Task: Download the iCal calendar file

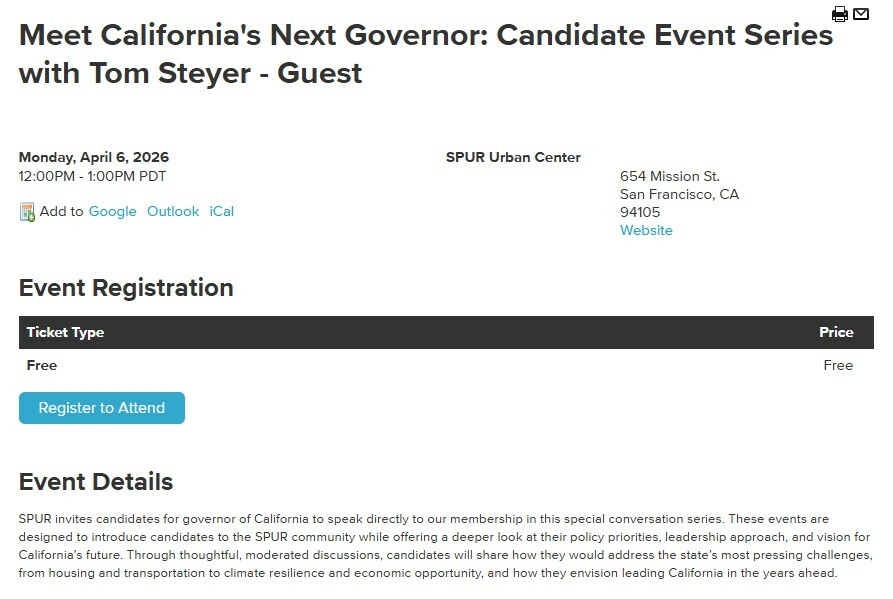Action: coord(221,211)
